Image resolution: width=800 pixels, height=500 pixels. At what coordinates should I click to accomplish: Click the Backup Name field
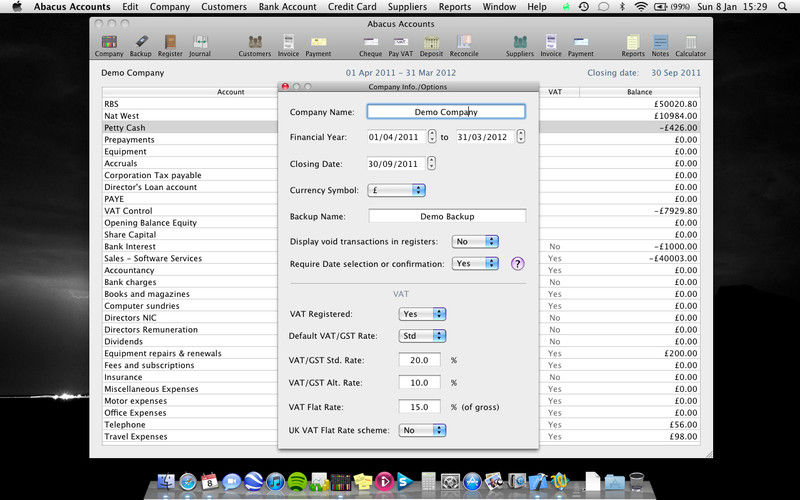(x=447, y=216)
